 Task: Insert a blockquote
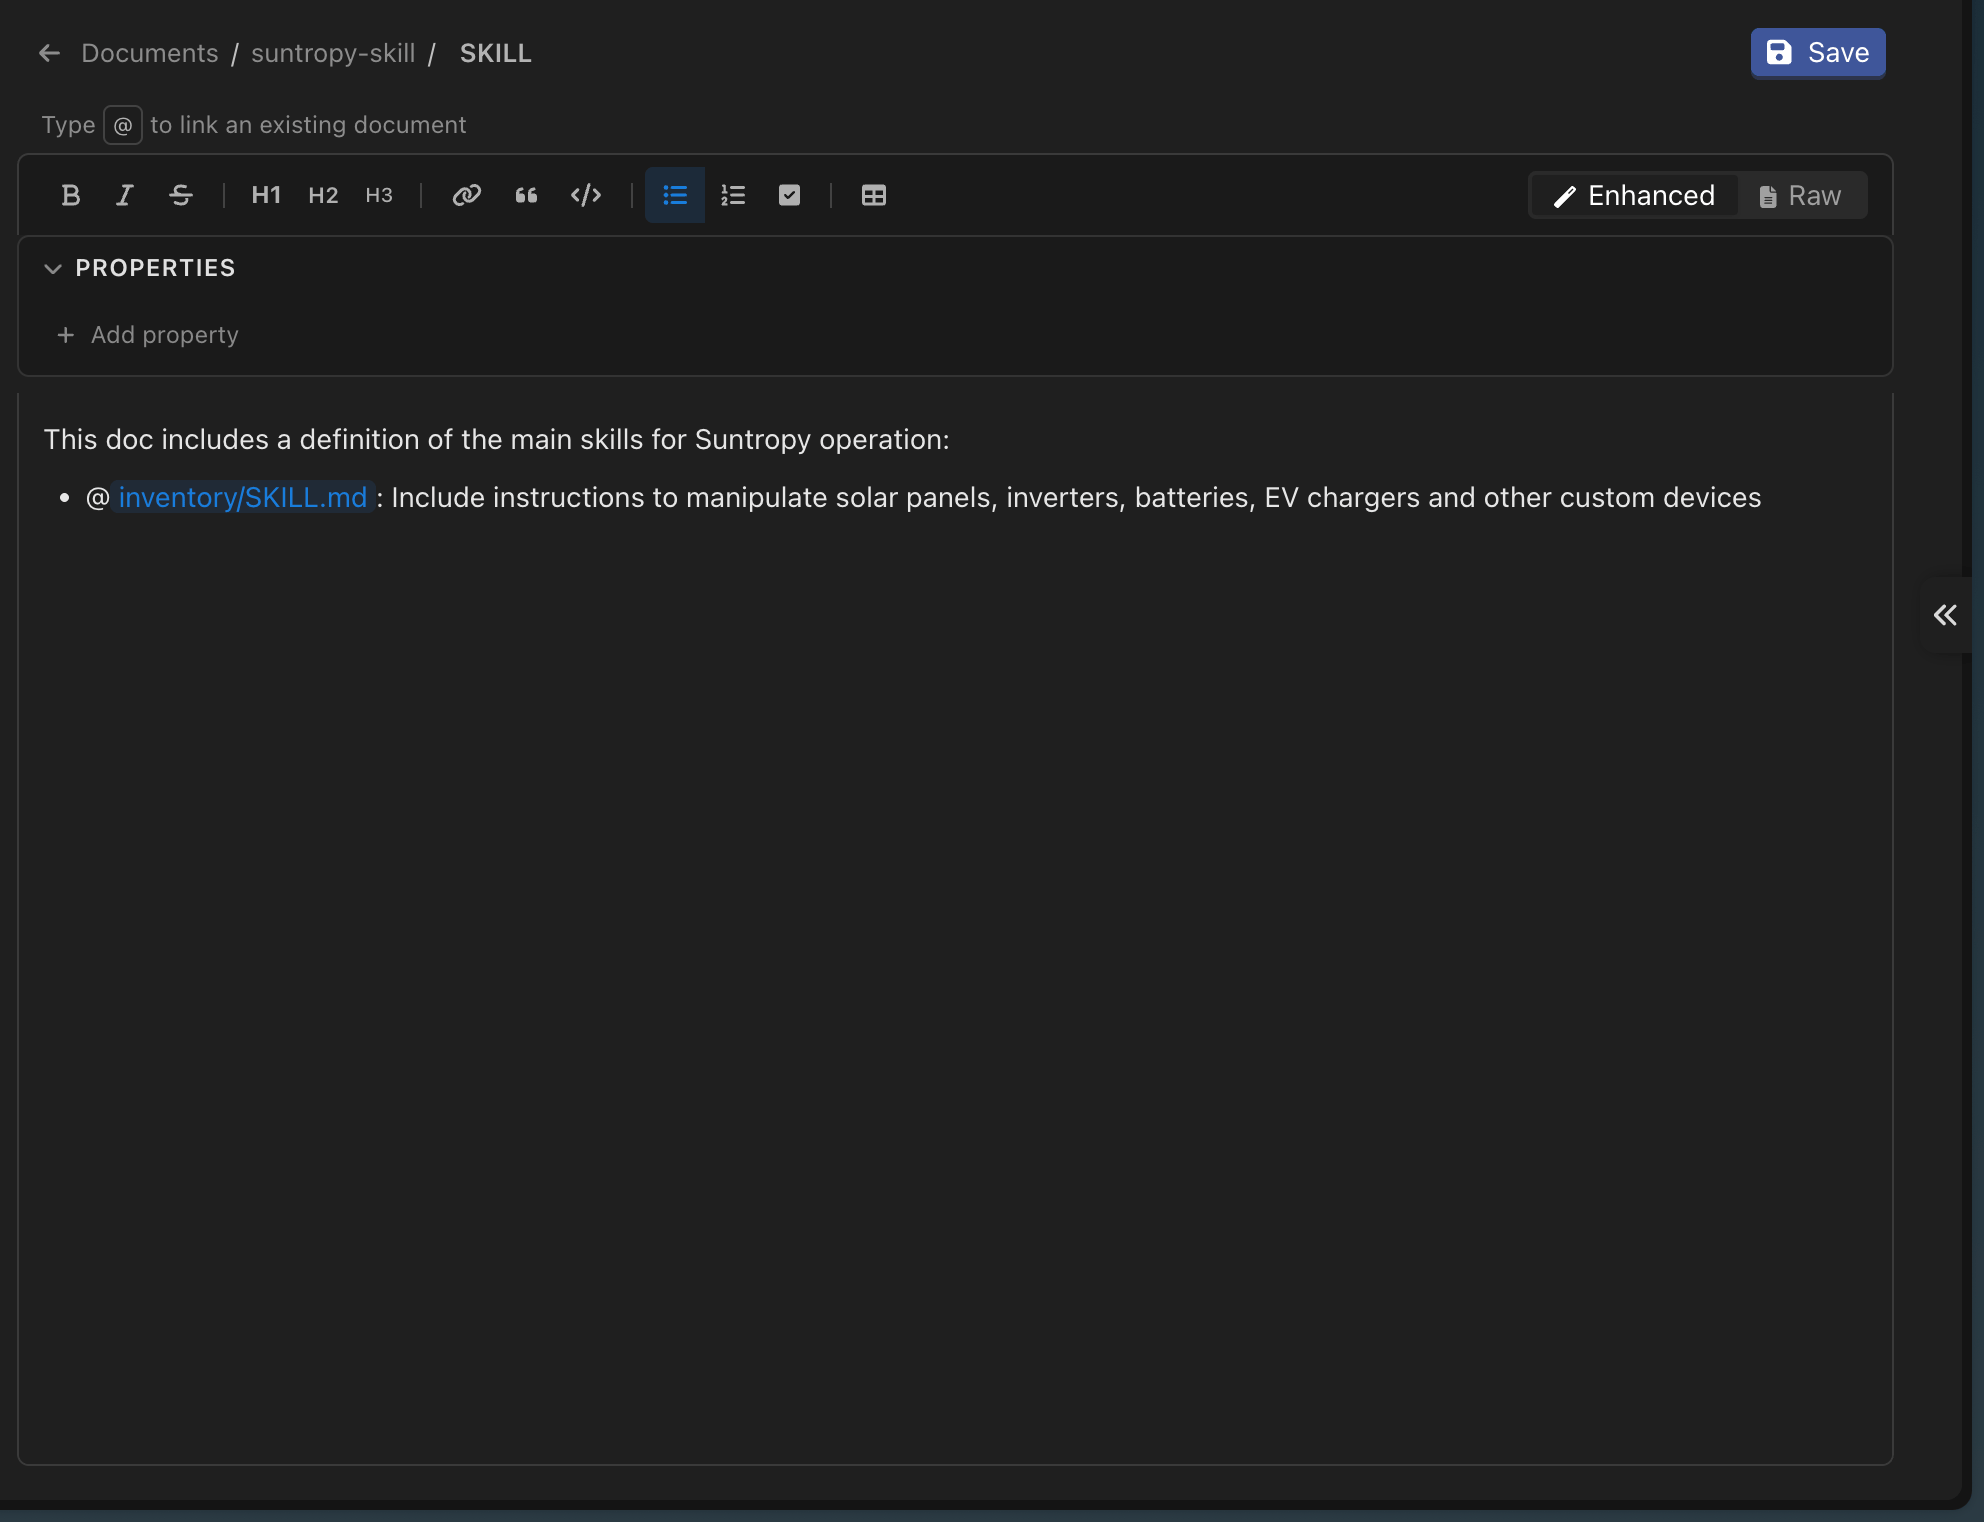[x=526, y=195]
